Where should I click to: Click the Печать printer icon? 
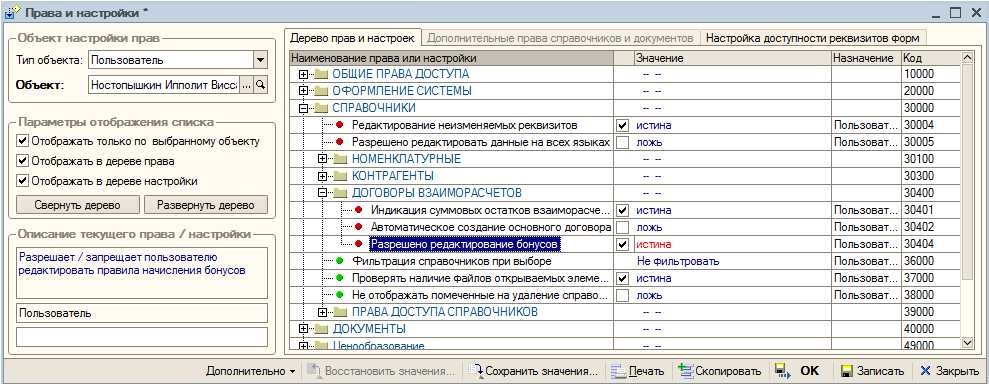(x=618, y=371)
